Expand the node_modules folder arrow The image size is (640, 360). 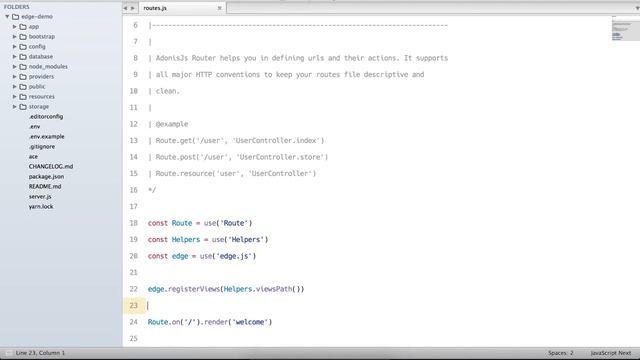click(15, 67)
